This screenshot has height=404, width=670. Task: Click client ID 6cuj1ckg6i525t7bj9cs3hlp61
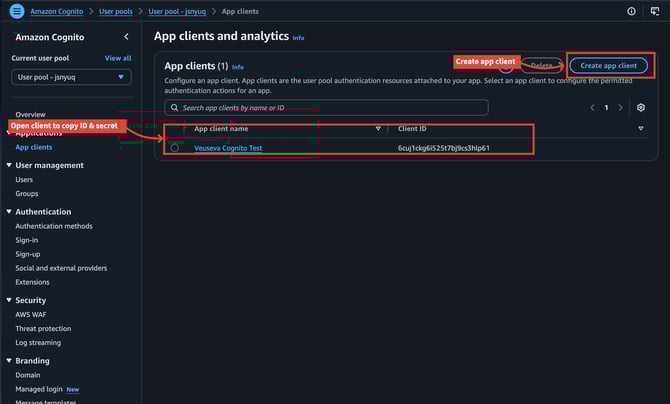(x=444, y=148)
